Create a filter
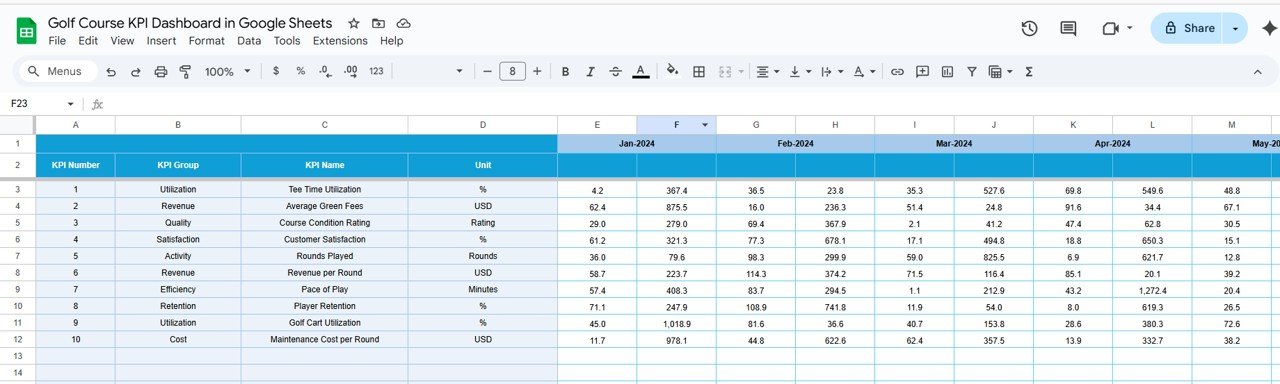 point(971,72)
